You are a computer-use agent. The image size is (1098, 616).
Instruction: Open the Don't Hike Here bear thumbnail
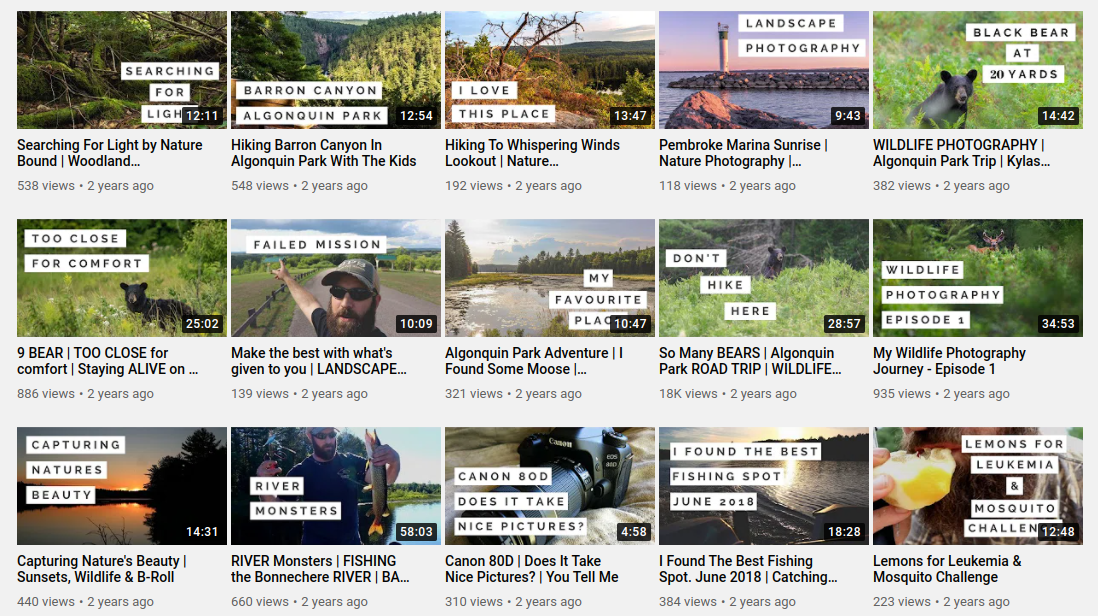pos(764,278)
